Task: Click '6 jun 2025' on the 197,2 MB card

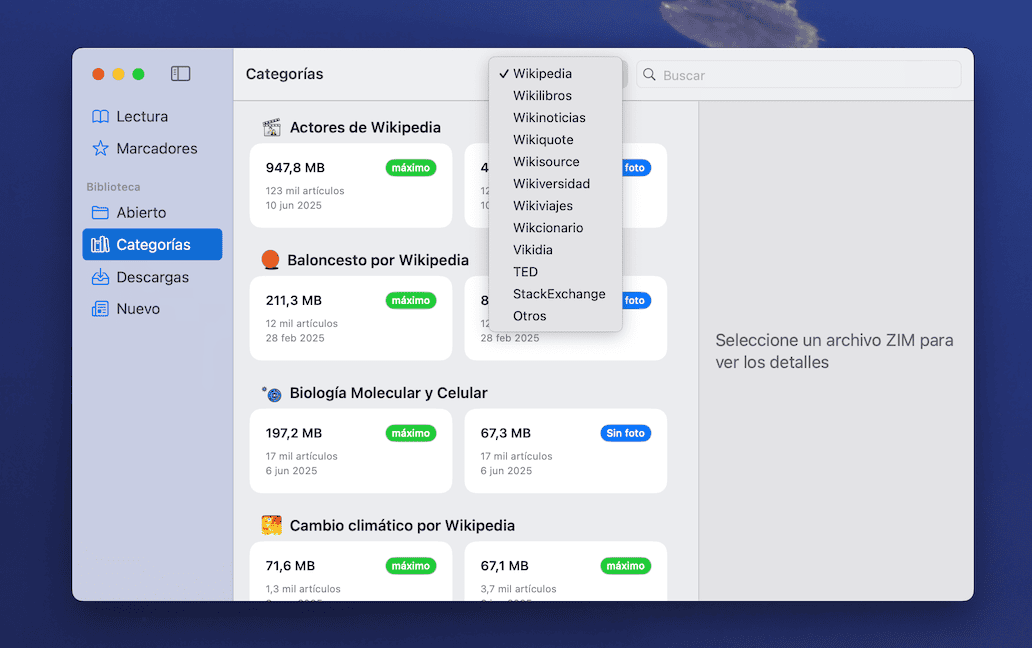Action: [x=291, y=471]
